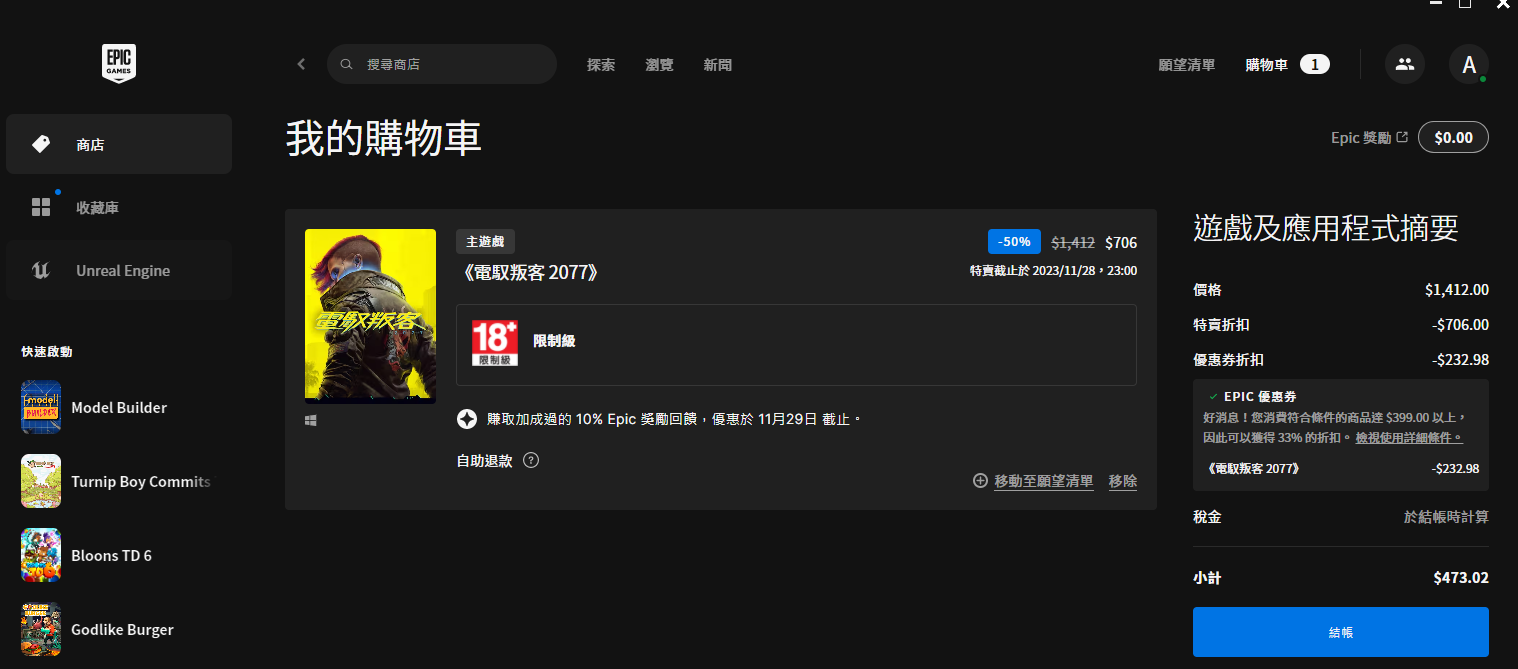Click the 限制級 rating label
1518x669 pixels.
point(554,341)
